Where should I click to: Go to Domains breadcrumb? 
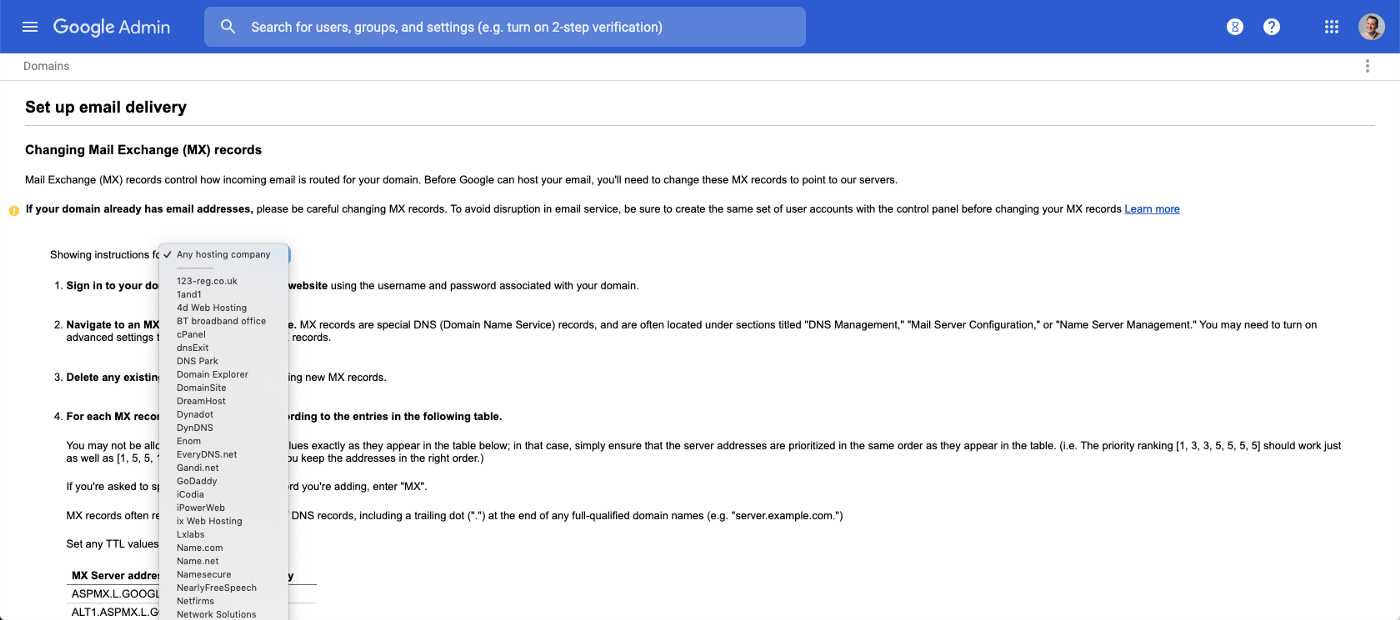point(46,66)
